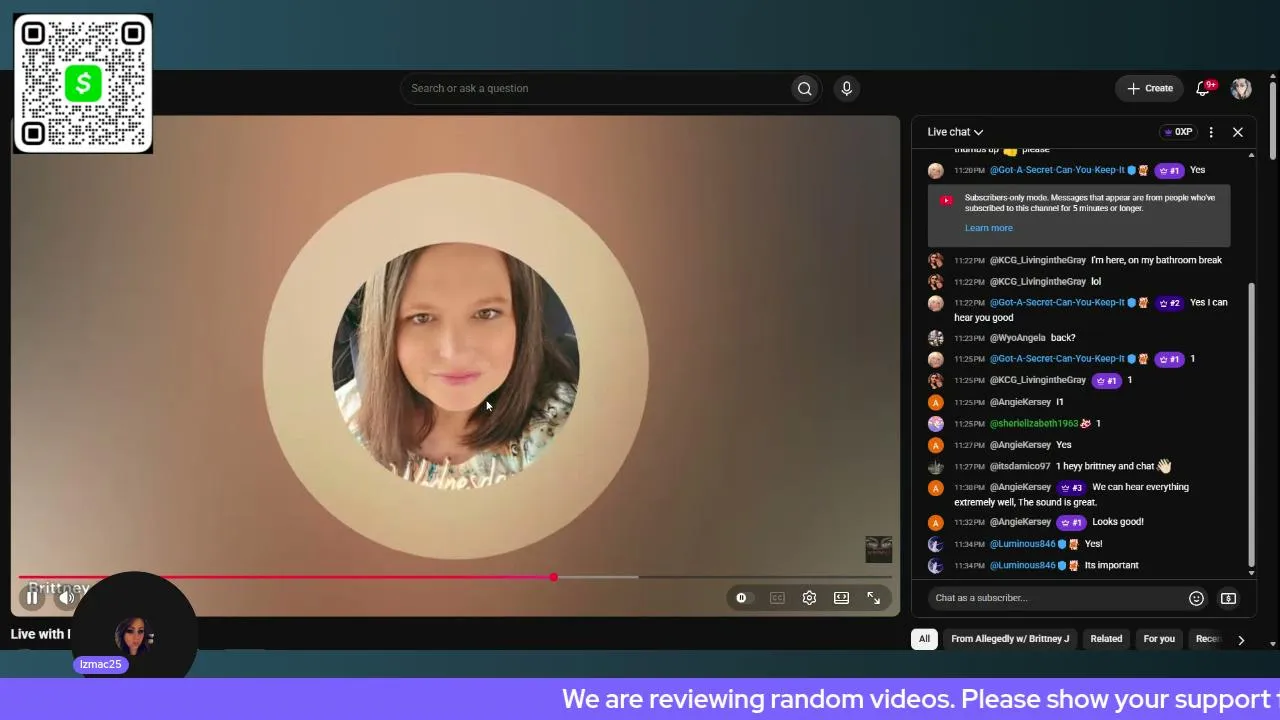Screen dimensions: 1280x720
Task: Mute the video using the speaker icon
Action: coord(66,598)
